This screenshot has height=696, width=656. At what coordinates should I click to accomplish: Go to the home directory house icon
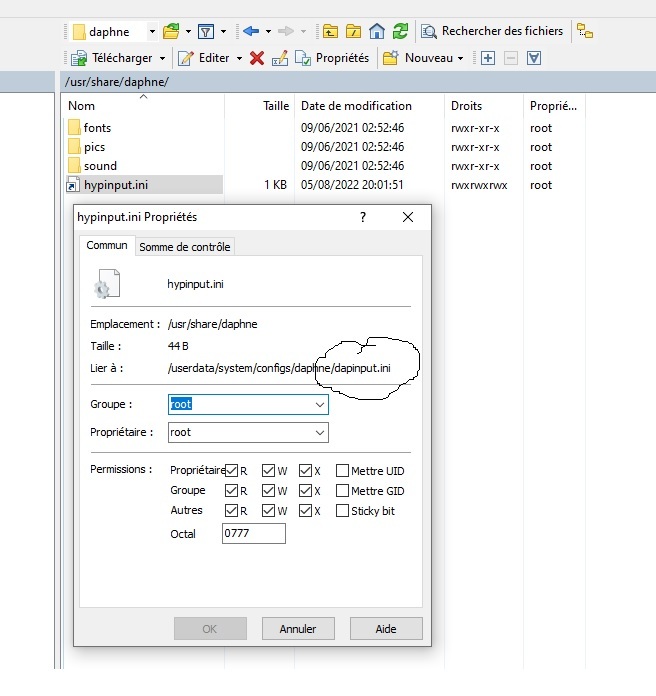377,32
